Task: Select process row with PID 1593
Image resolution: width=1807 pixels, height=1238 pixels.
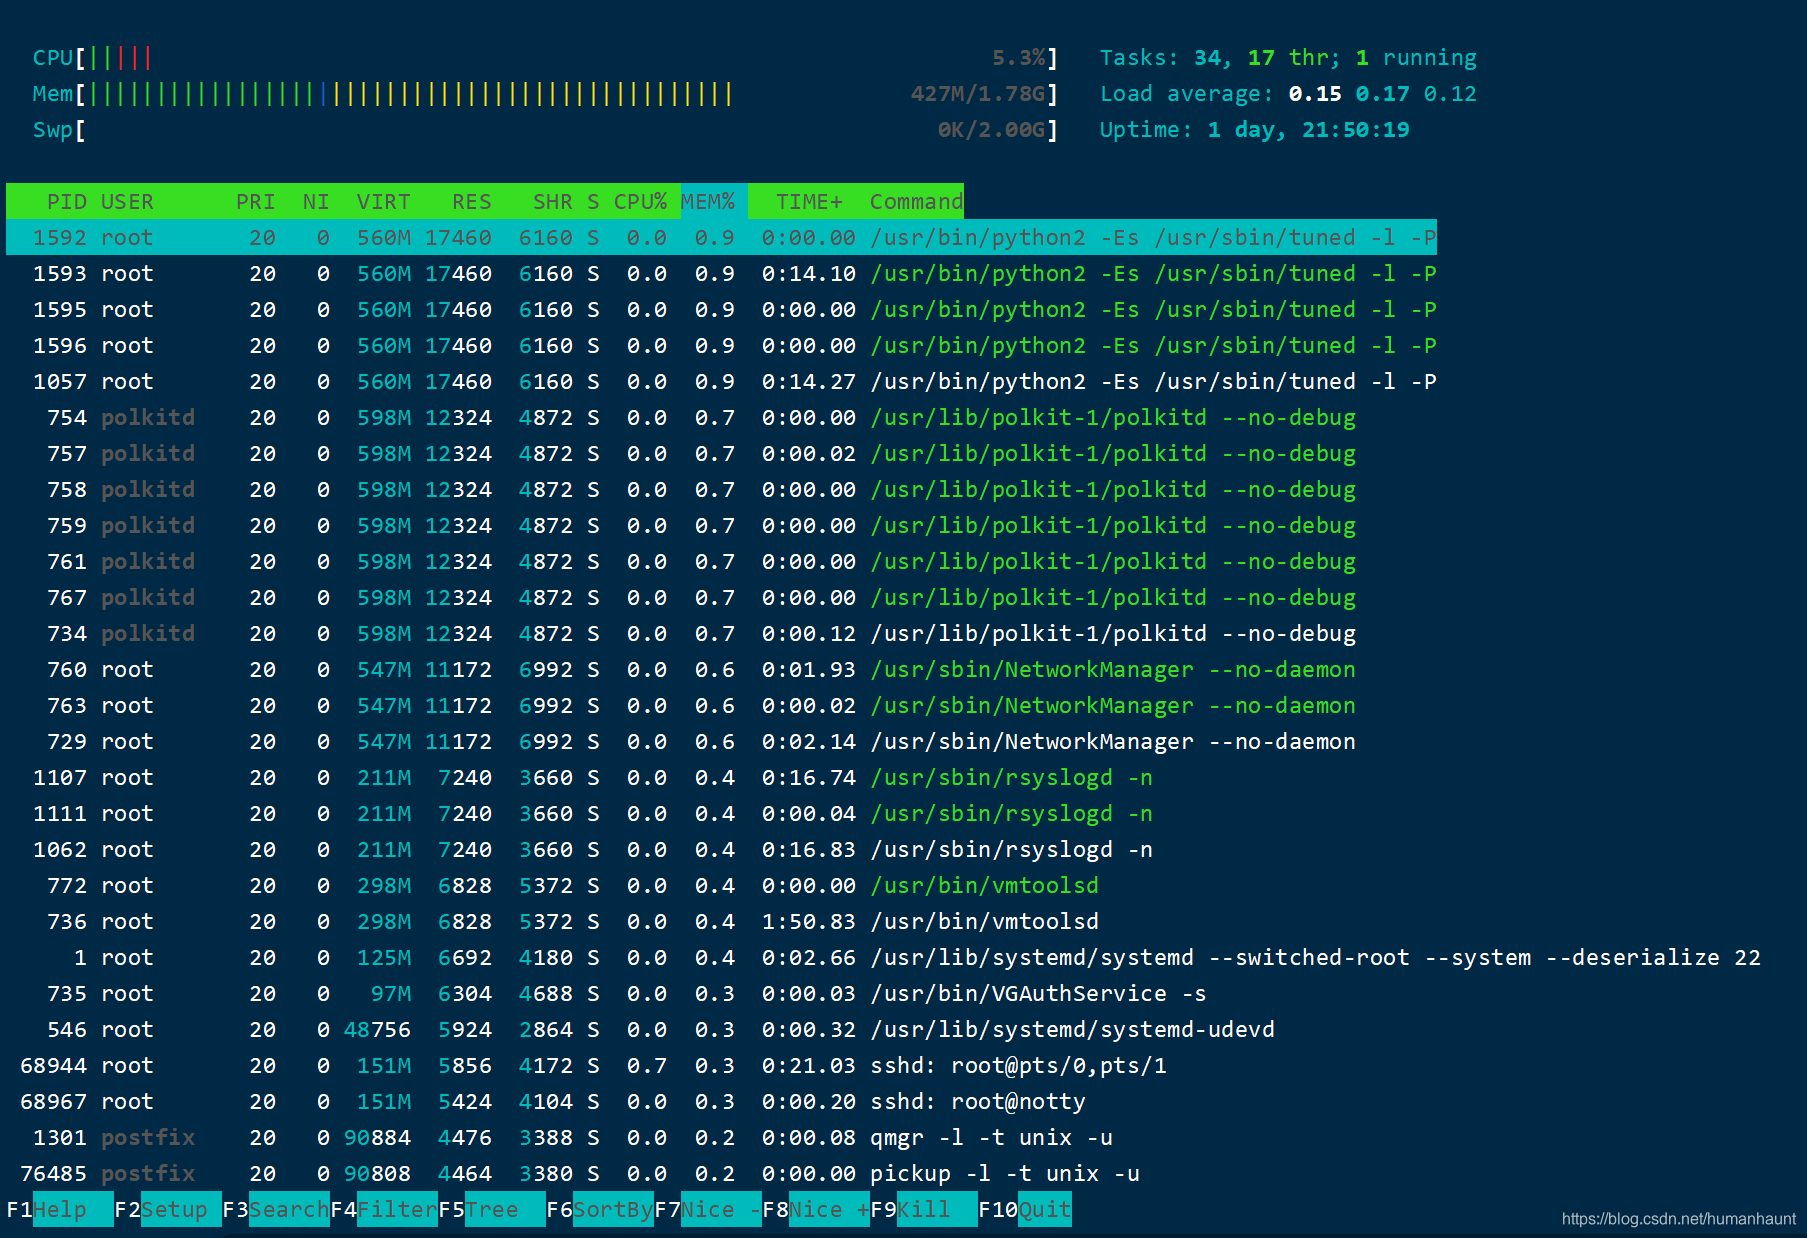Action: pos(721,274)
